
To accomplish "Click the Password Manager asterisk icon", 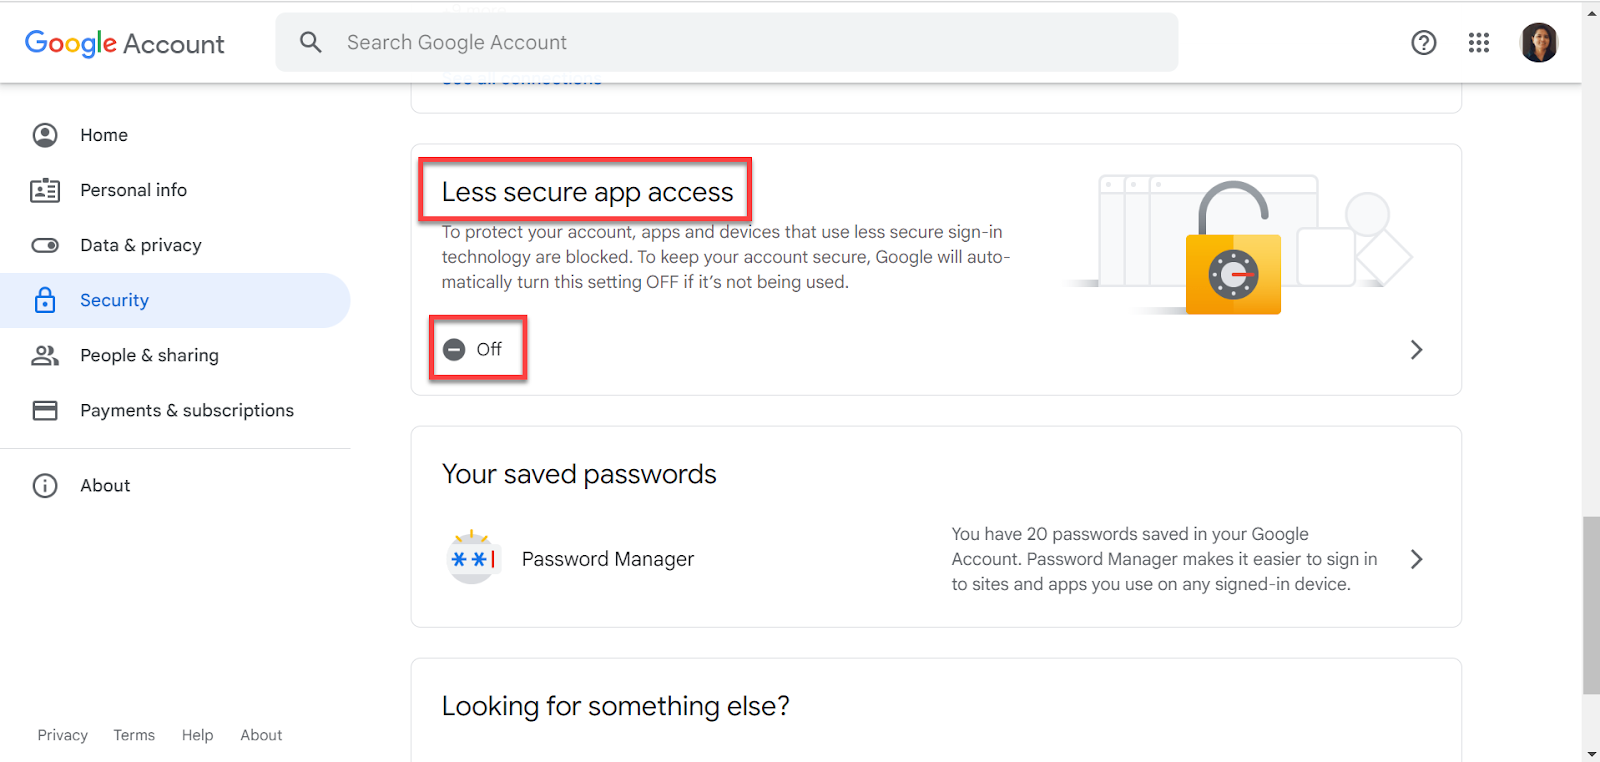I will [472, 558].
